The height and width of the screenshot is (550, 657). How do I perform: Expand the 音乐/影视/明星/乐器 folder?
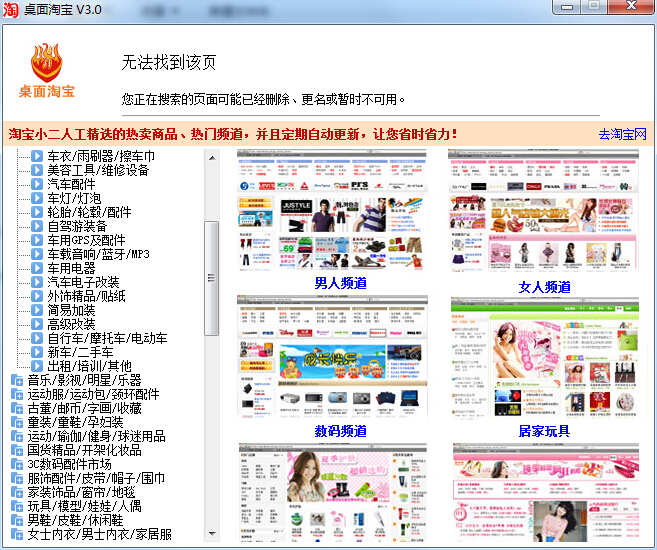pyautogui.click(x=17, y=380)
